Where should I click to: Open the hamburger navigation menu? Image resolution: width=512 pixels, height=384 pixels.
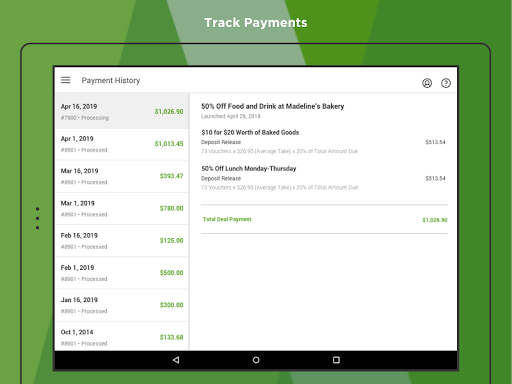[66, 80]
